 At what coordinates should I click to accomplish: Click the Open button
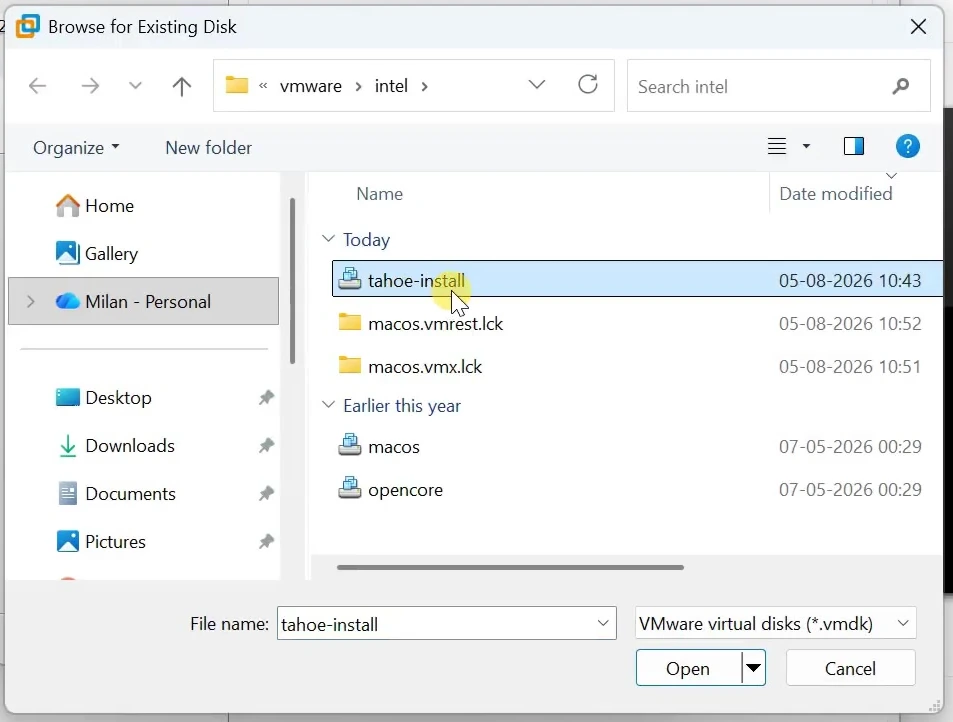pos(689,669)
